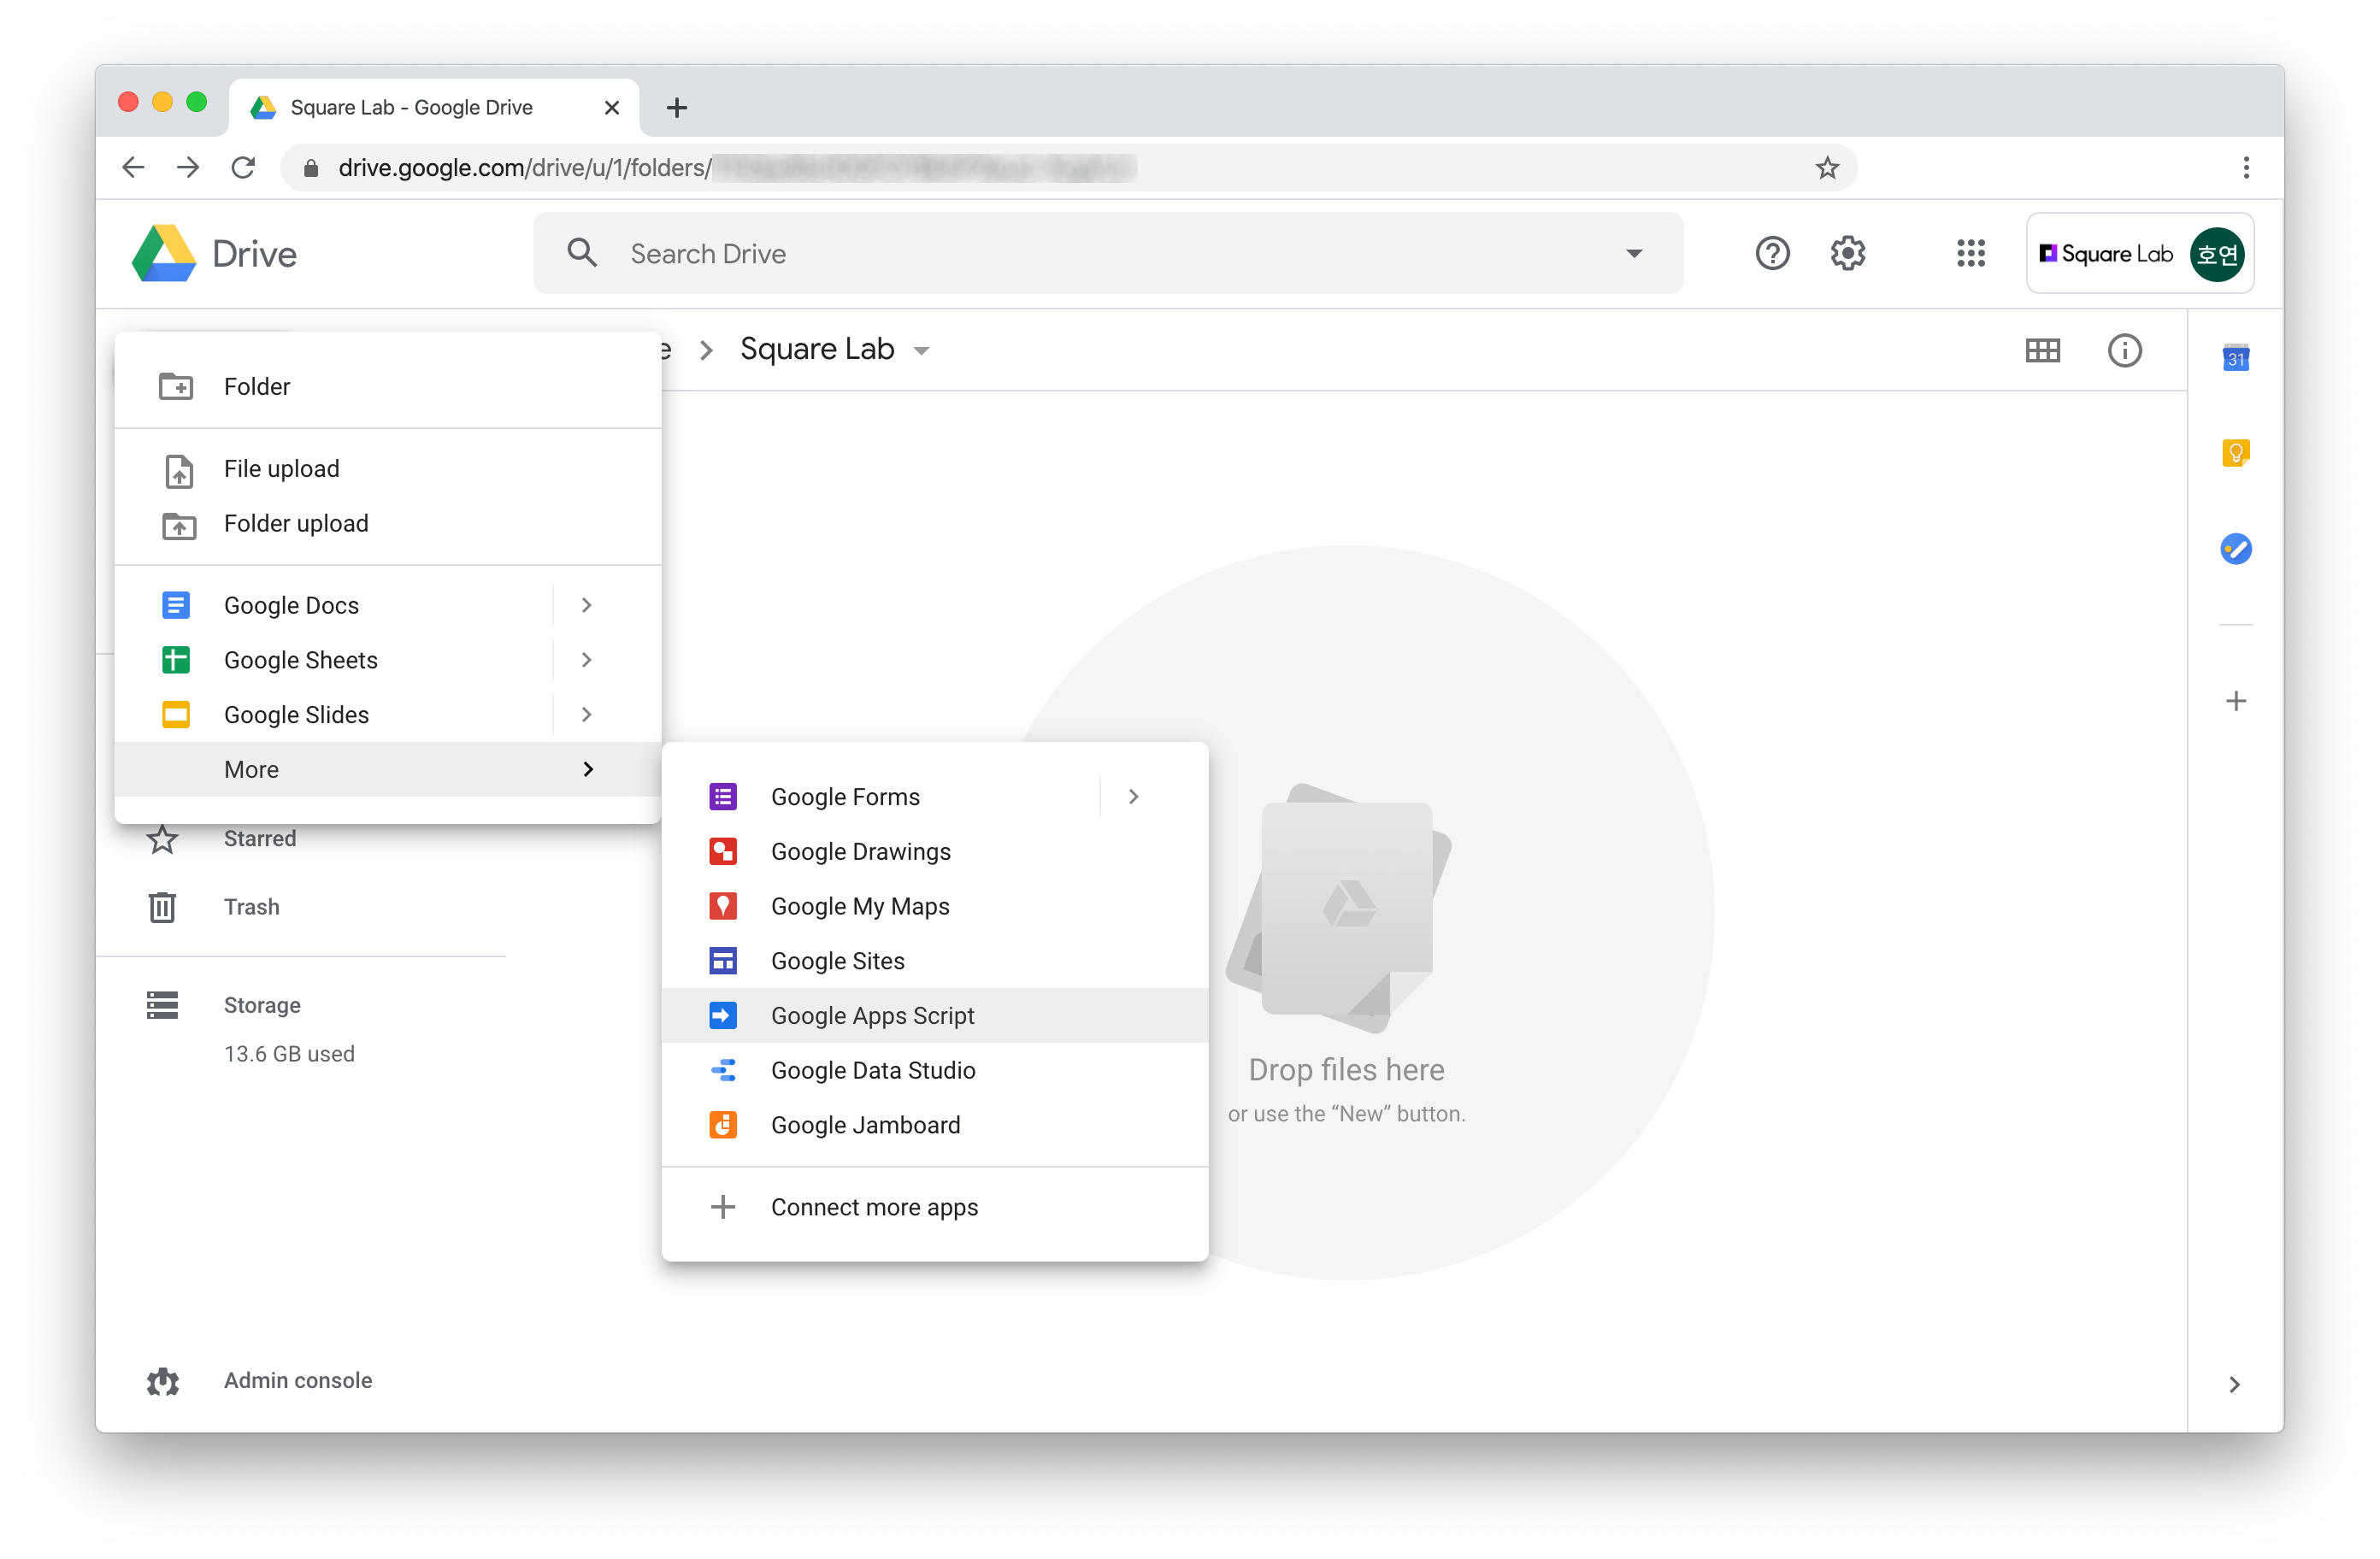Open the Admin console
The height and width of the screenshot is (1559, 2380).
pos(297,1380)
